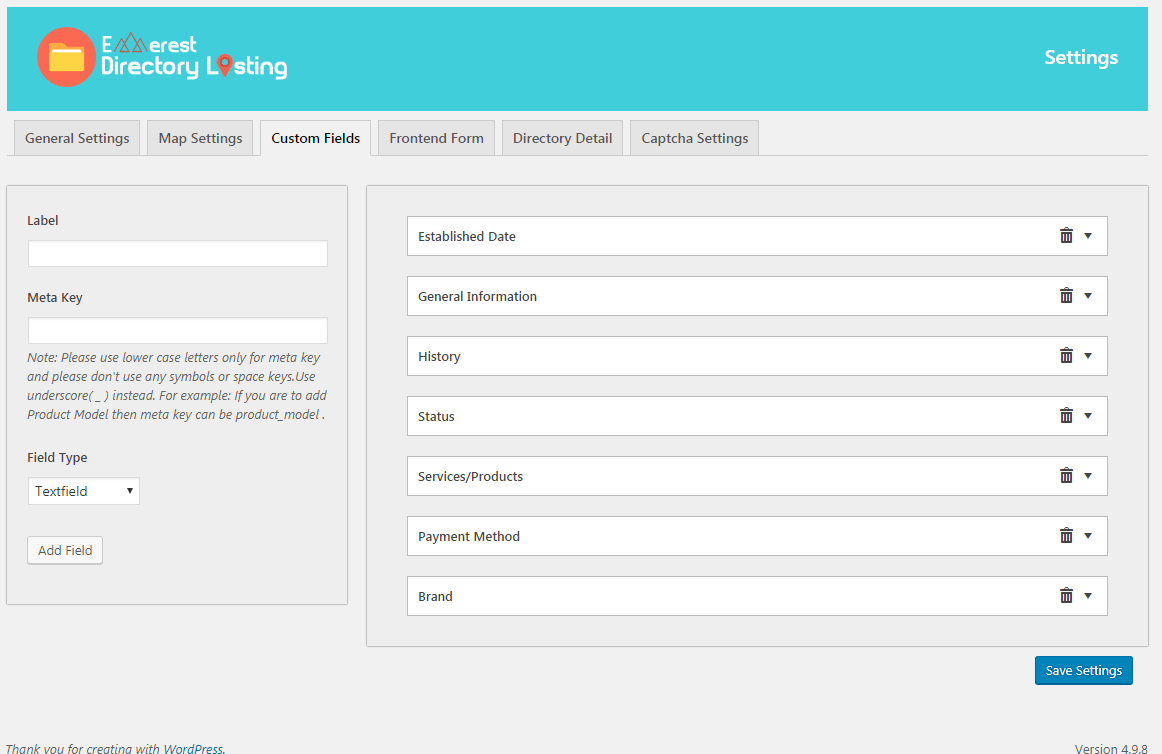Image resolution: width=1162 pixels, height=754 pixels.
Task: Switch to Map Settings tab
Action: pyautogui.click(x=200, y=138)
